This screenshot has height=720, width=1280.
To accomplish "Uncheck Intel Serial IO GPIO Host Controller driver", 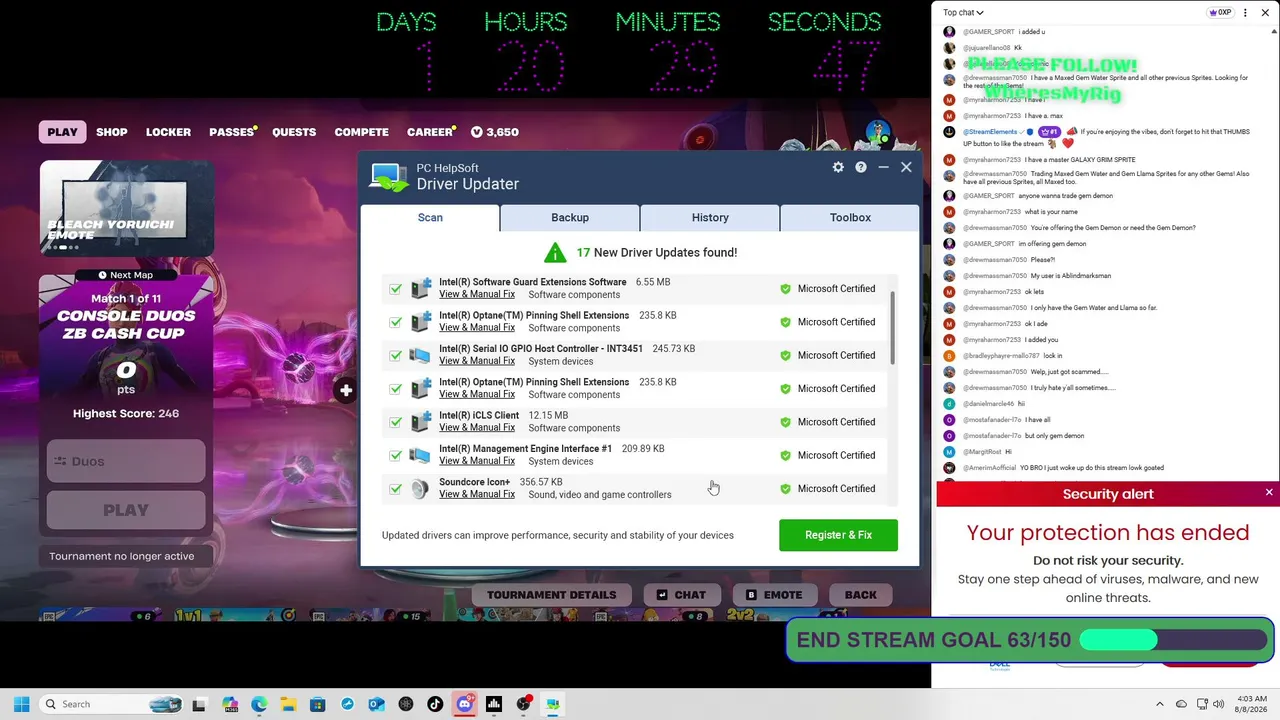I will (395, 355).
